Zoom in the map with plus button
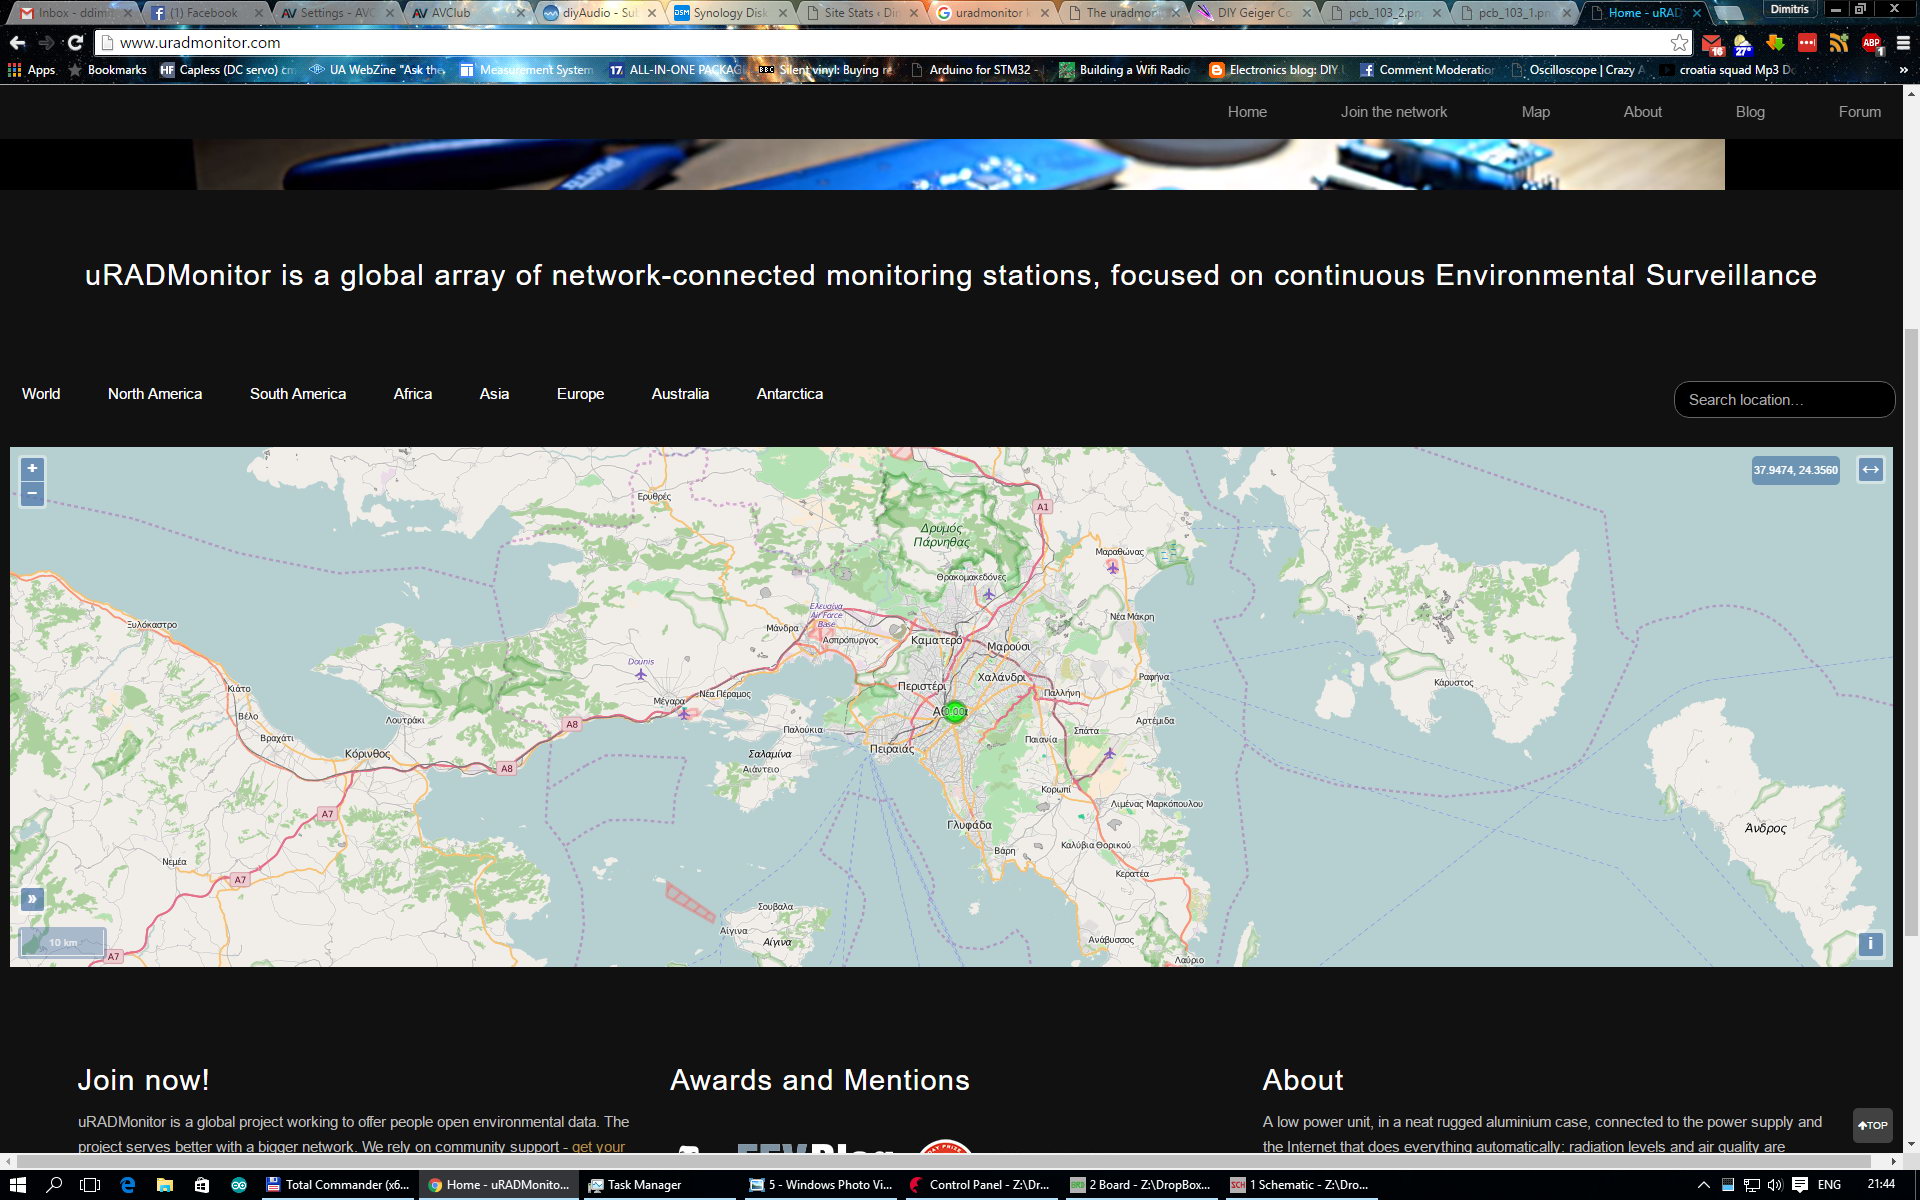This screenshot has width=1920, height=1200. click(x=32, y=468)
